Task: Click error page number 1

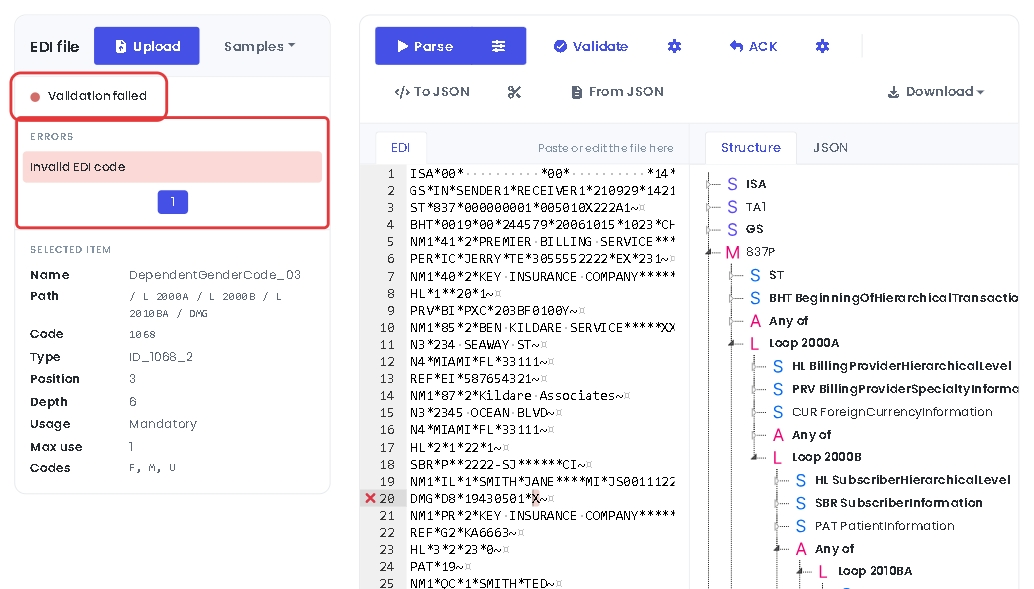Action: click(x=173, y=202)
